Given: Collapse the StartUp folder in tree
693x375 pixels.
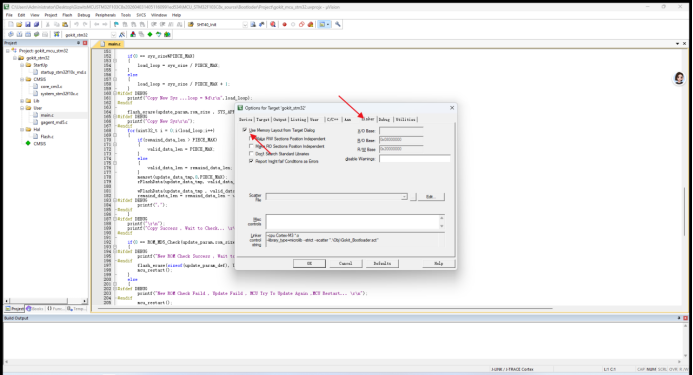Looking at the screenshot, I should pos(22,65).
